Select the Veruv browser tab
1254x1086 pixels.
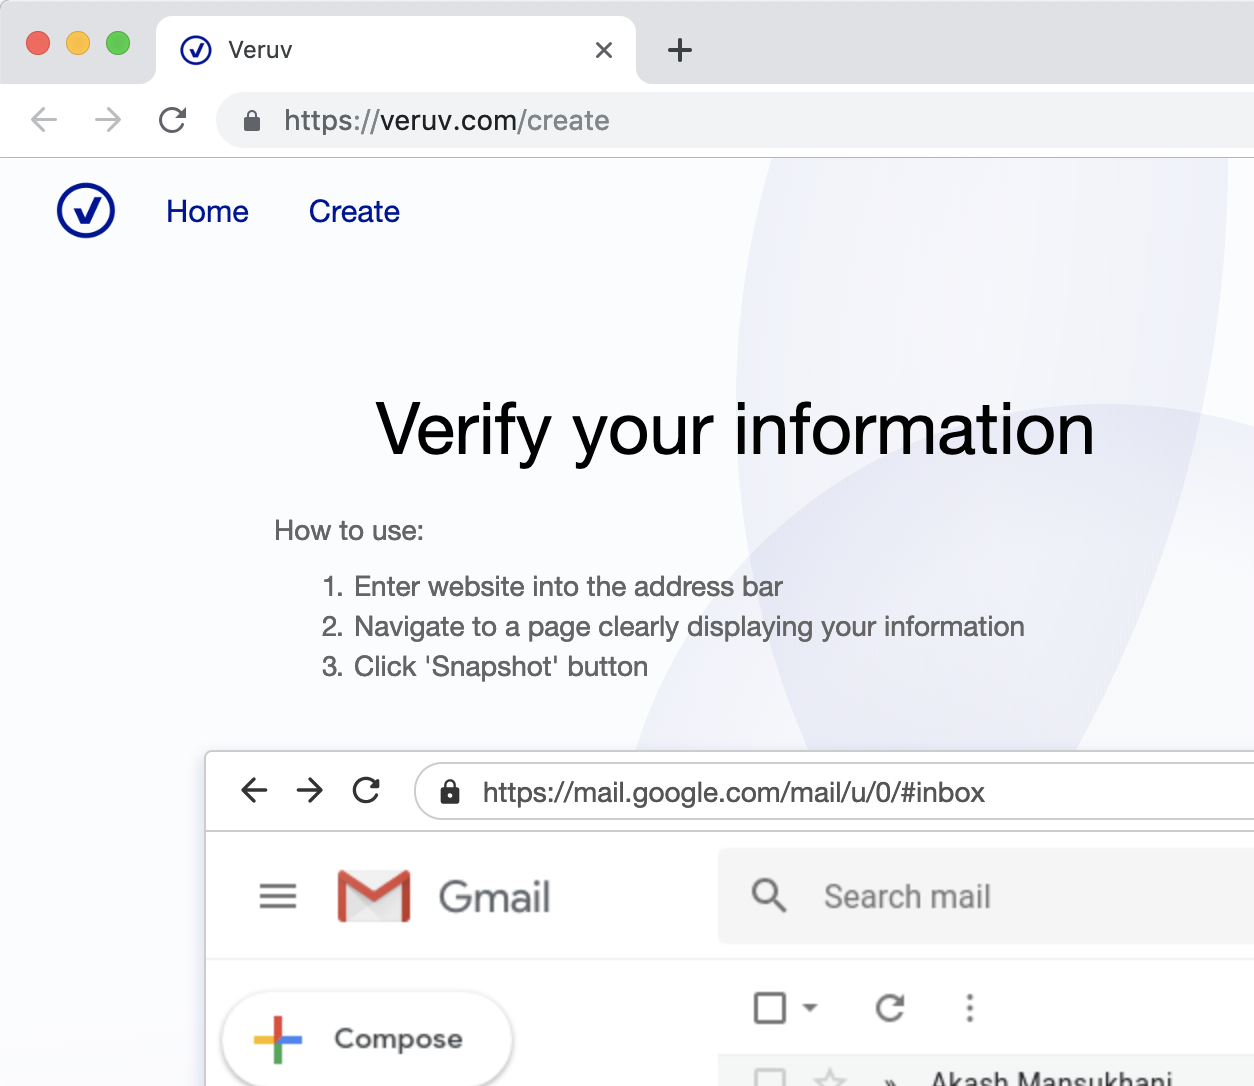(396, 50)
